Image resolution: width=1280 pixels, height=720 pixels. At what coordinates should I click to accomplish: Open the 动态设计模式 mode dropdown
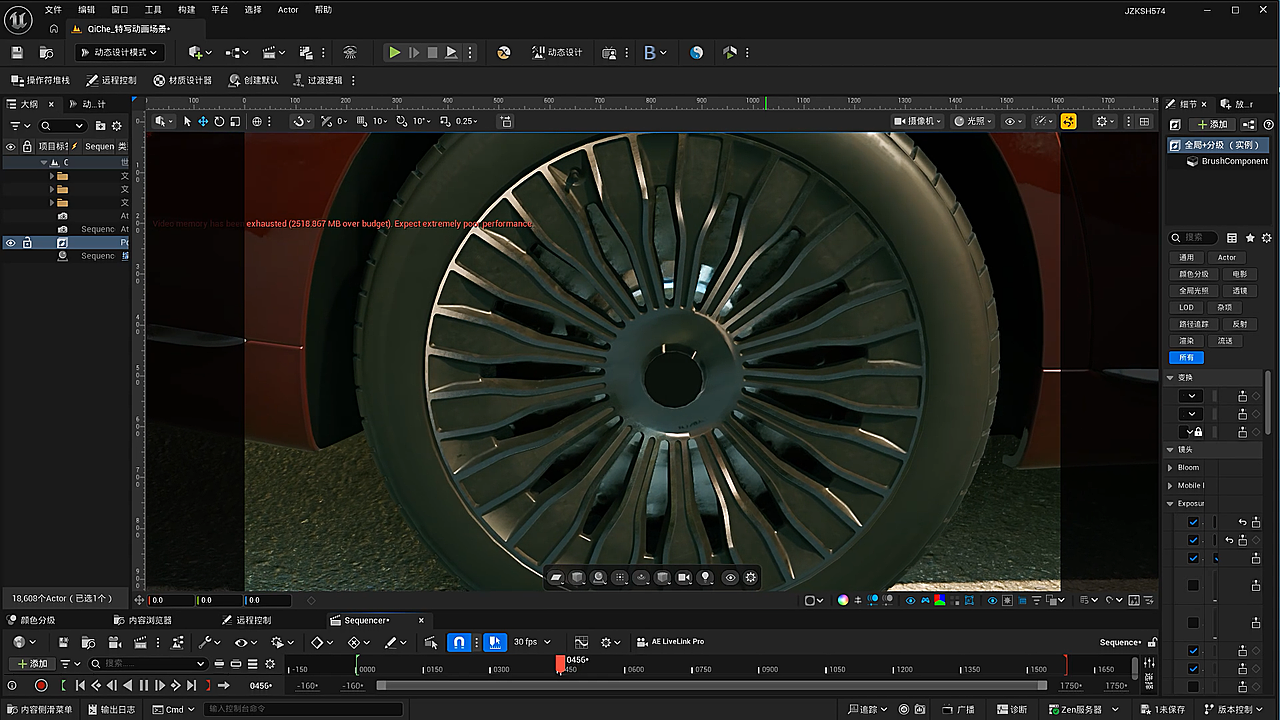[121, 52]
